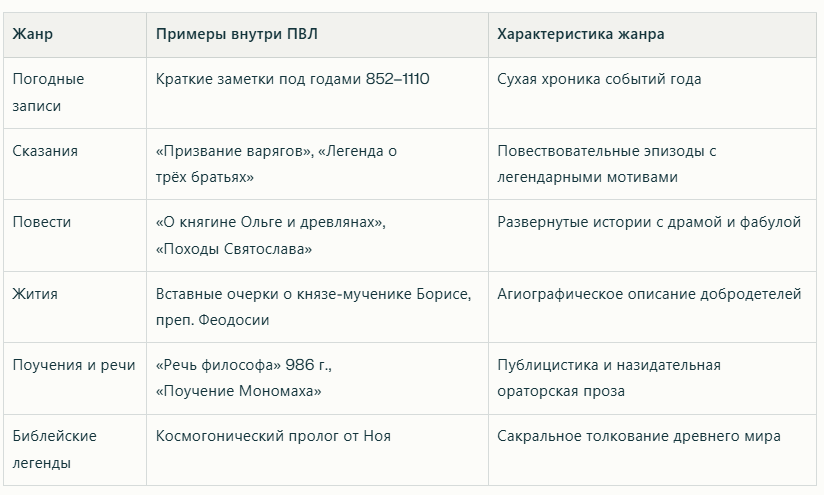Viewport: 824px width, 495px height.
Task: Click the «Сухая хроника событий года» text
Action: pos(599,79)
